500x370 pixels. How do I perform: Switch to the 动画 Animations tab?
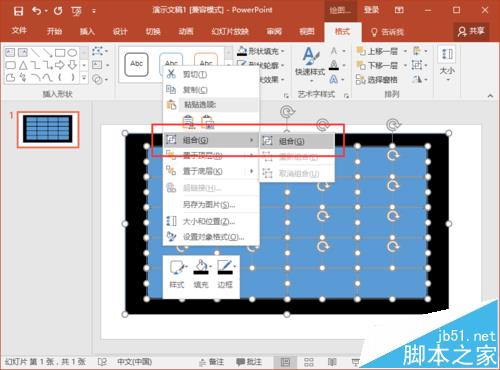click(x=186, y=31)
